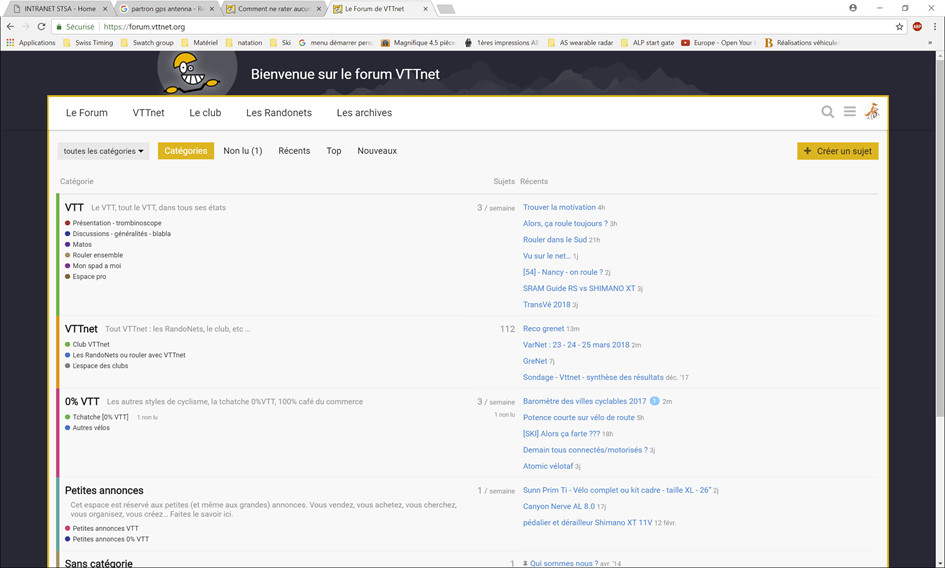945x568 pixels.
Task: Open 'Les Randonets' menu item
Action: [279, 113]
